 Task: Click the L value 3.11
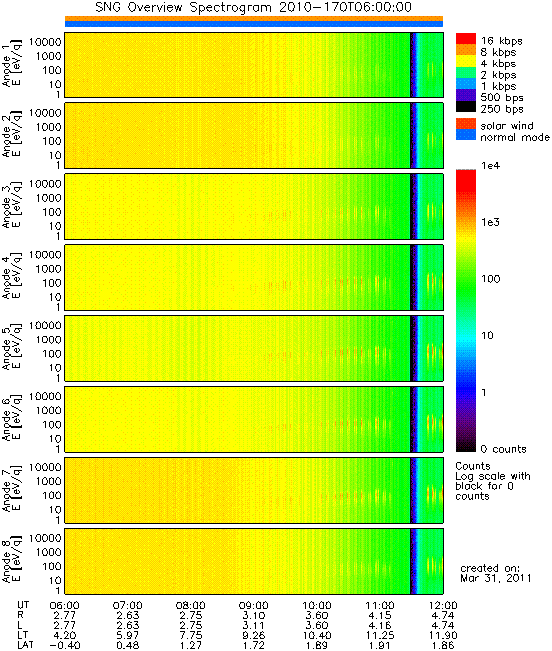(x=254, y=626)
